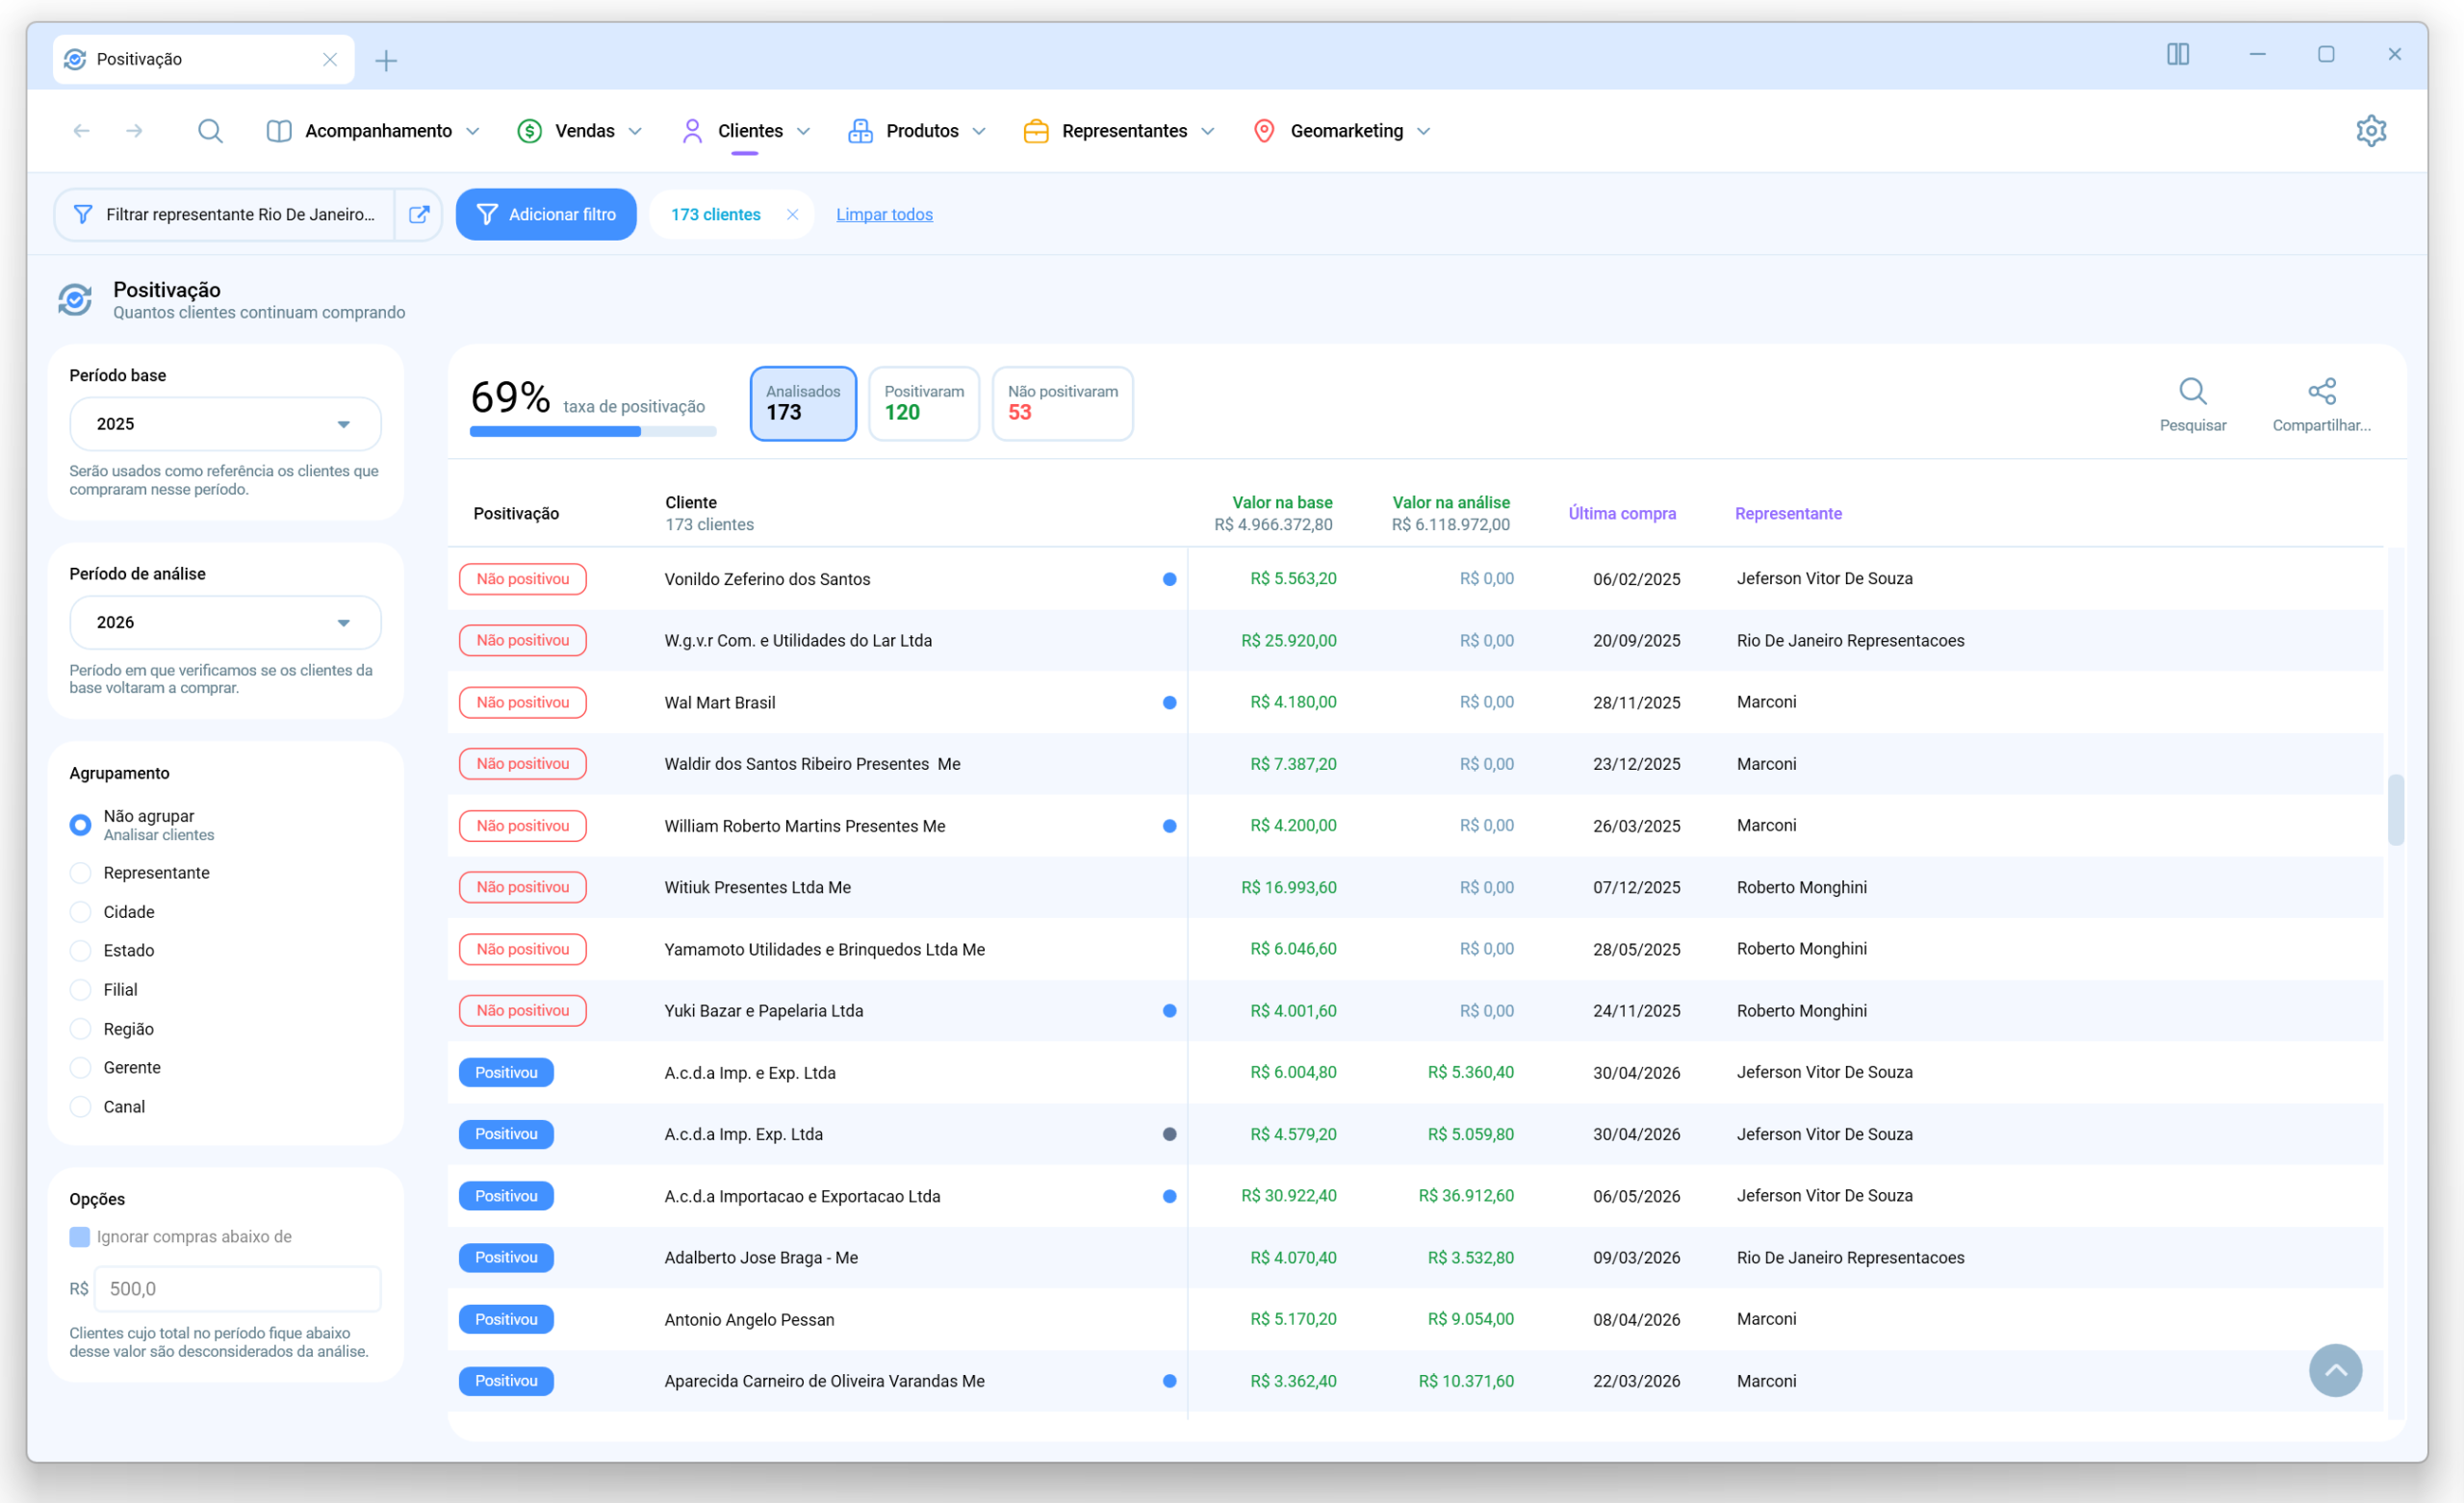The width and height of the screenshot is (2464, 1503).
Task: Open the settings gear icon
Action: [2371, 131]
